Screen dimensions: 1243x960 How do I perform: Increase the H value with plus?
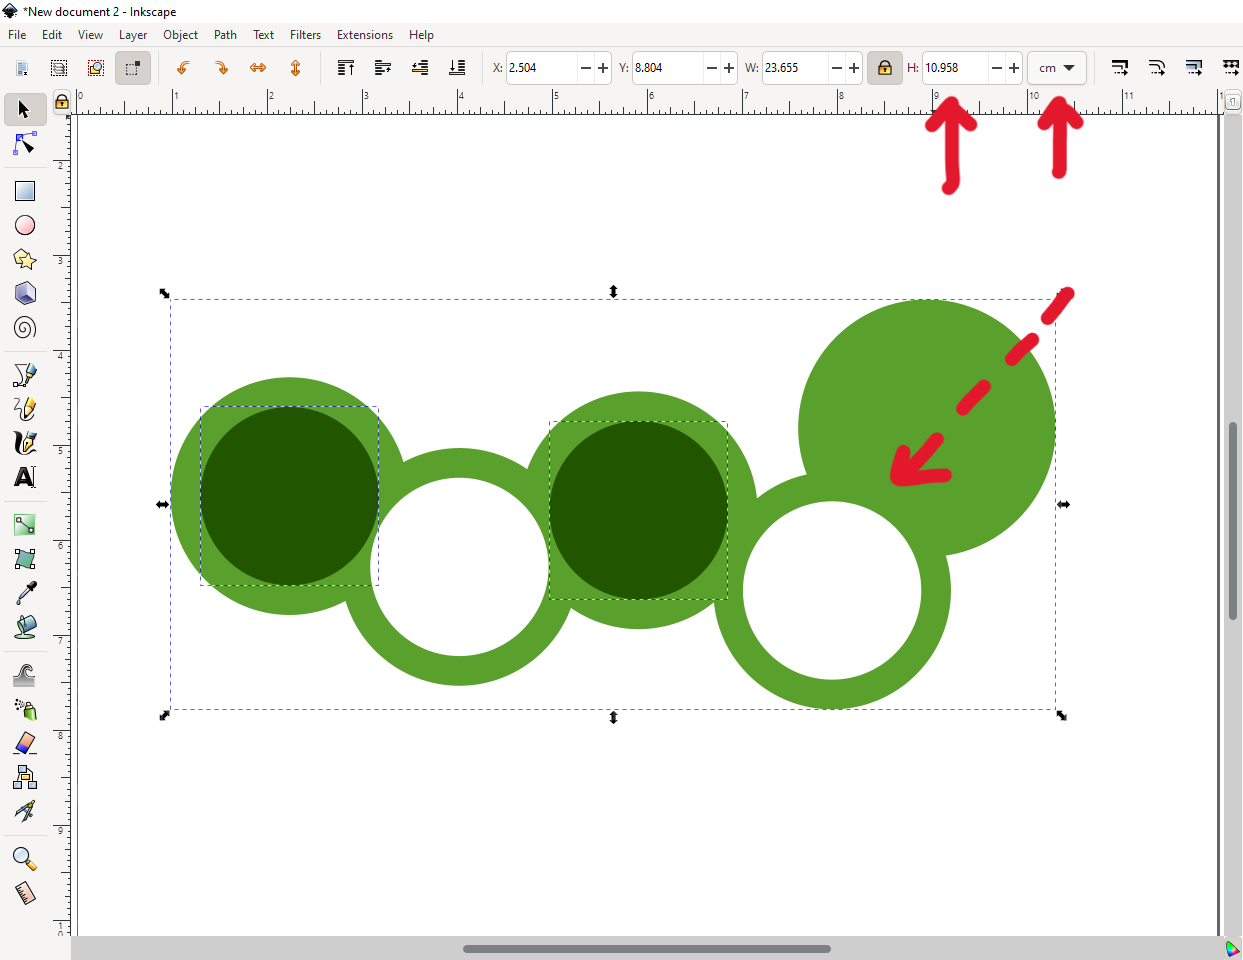(x=1014, y=68)
